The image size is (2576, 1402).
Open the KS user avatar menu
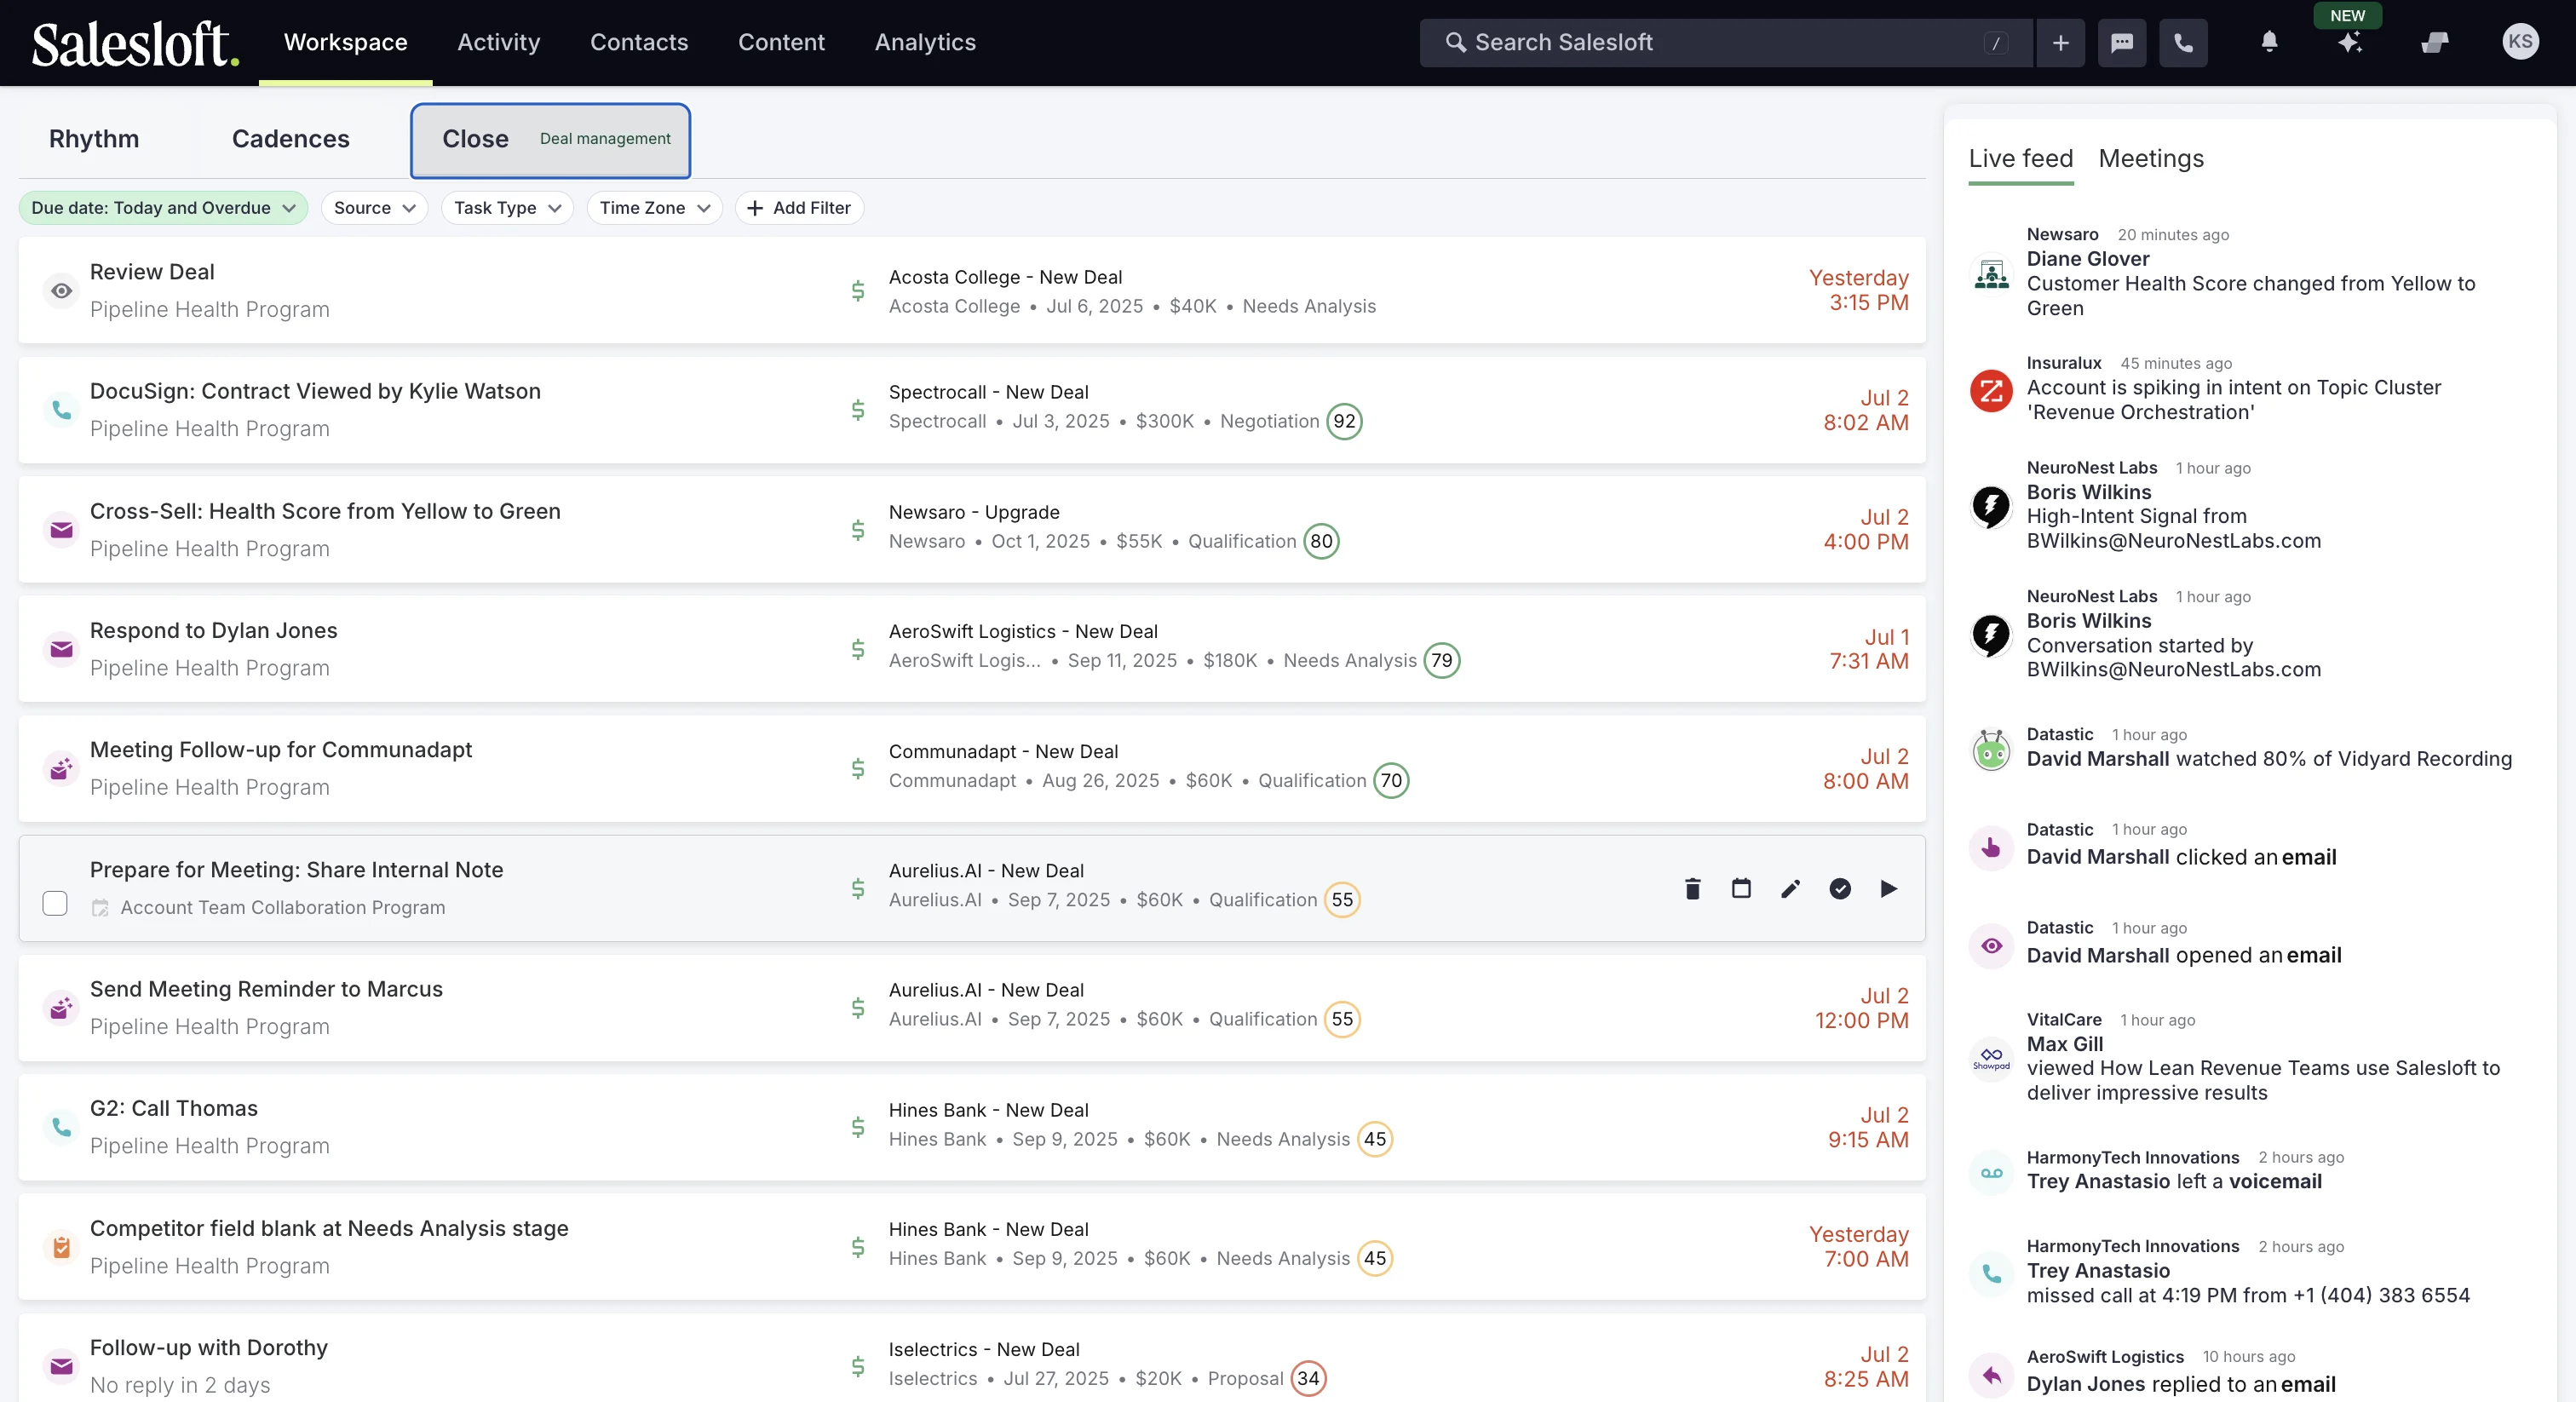(x=2520, y=41)
